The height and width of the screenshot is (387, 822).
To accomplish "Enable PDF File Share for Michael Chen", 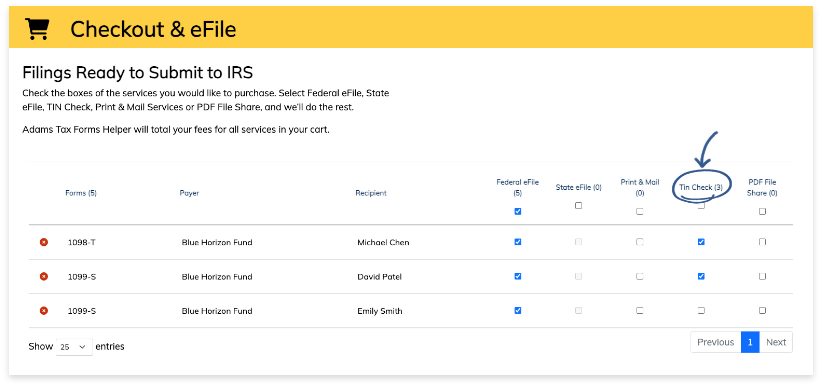I will pos(762,242).
